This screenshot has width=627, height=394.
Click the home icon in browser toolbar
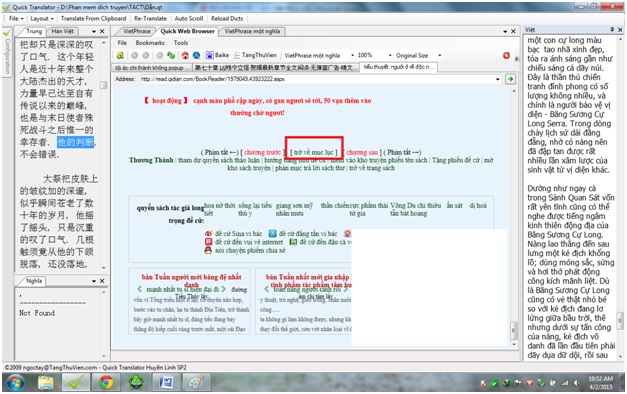pos(185,56)
